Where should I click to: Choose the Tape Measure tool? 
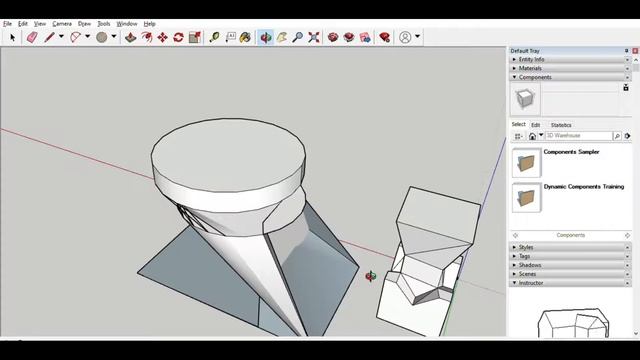tap(214, 38)
